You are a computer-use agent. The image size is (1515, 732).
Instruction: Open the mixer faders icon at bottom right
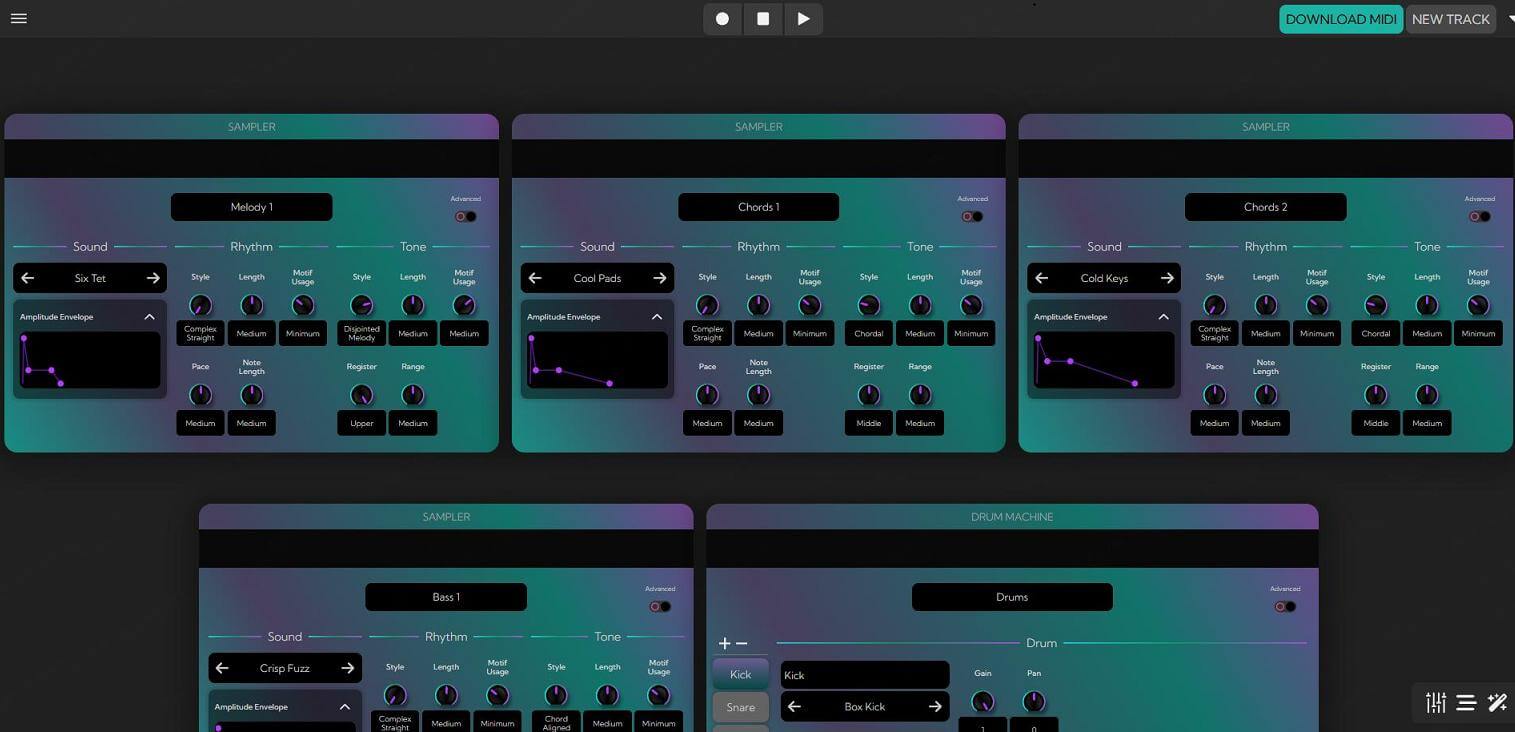pyautogui.click(x=1435, y=702)
